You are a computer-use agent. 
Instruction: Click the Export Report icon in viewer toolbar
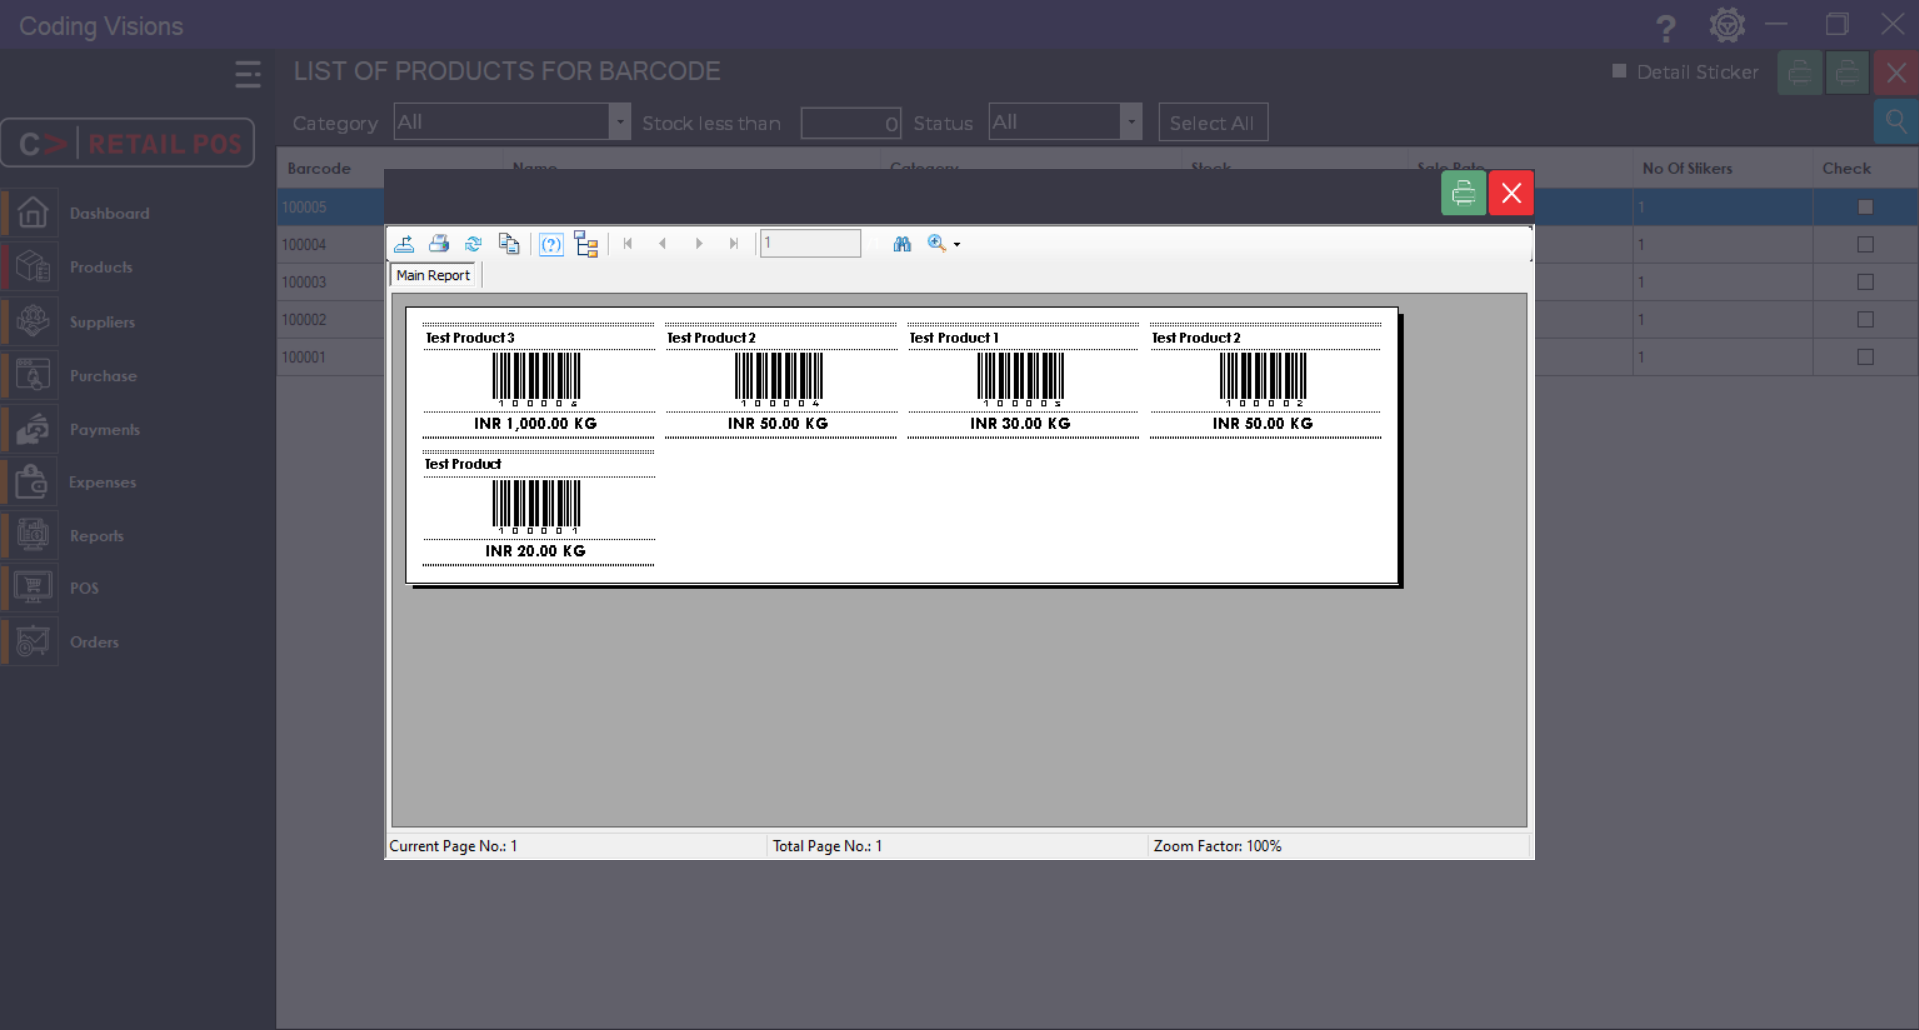404,244
